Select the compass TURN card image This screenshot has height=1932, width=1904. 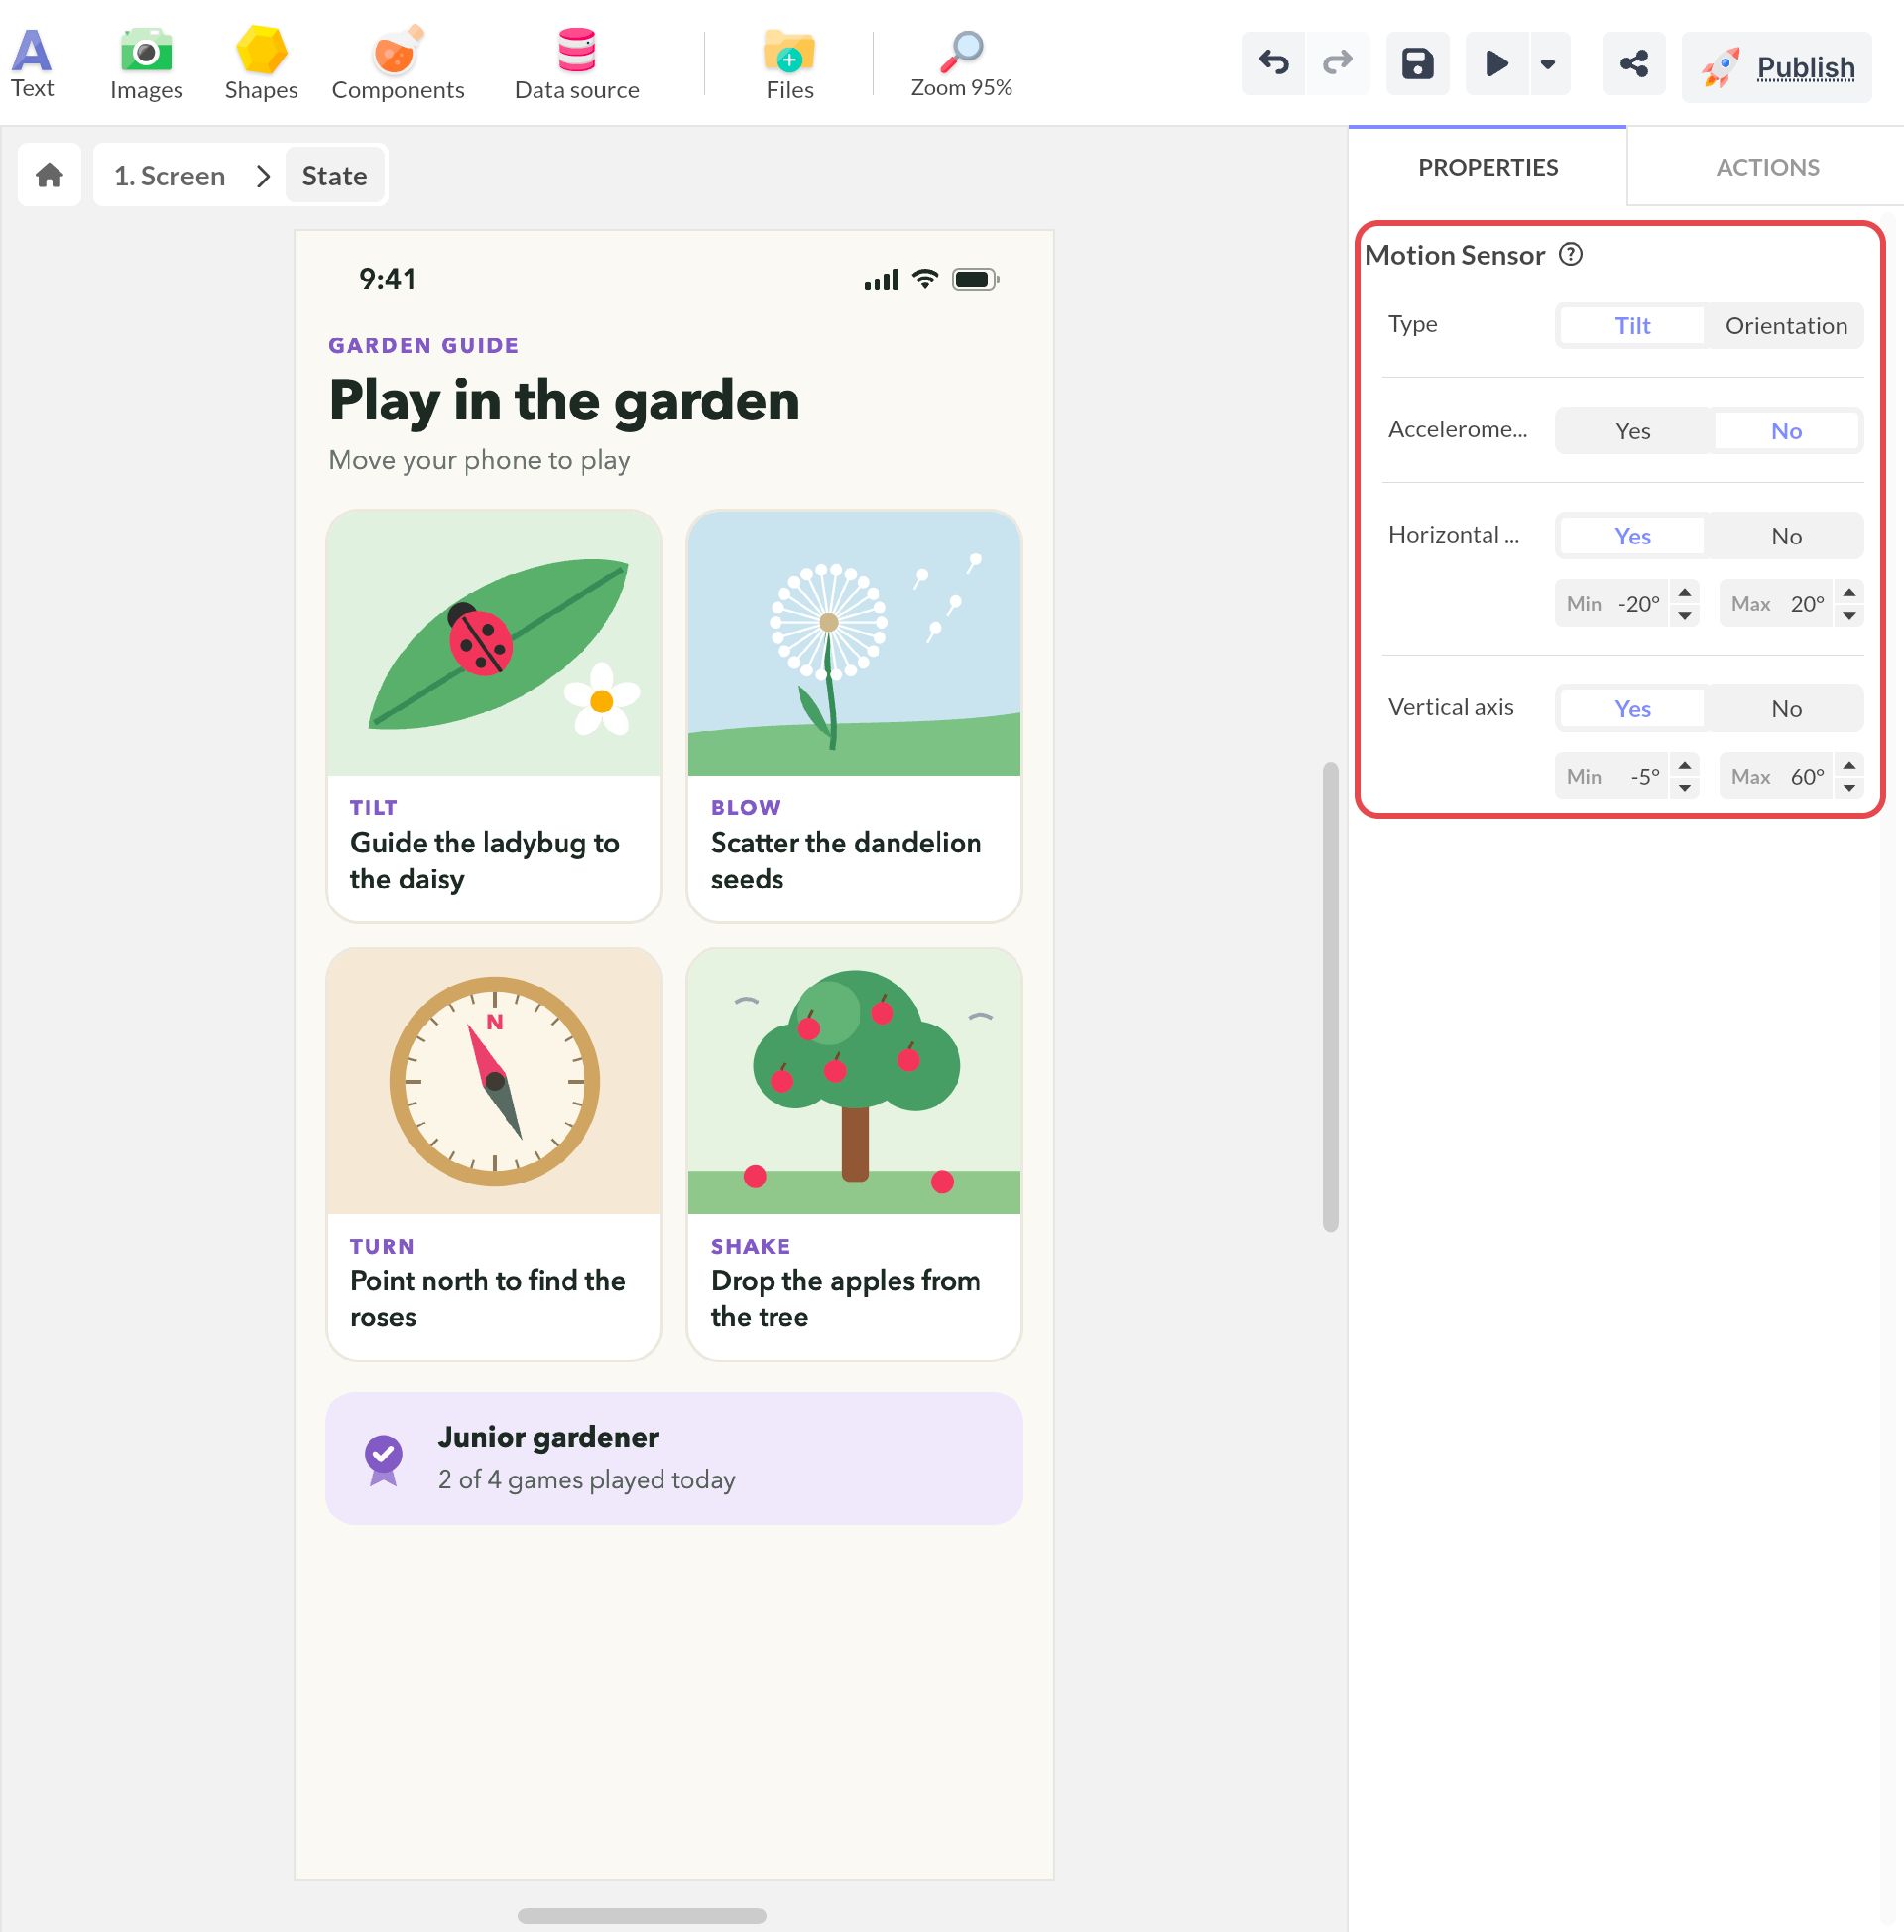494,1082
